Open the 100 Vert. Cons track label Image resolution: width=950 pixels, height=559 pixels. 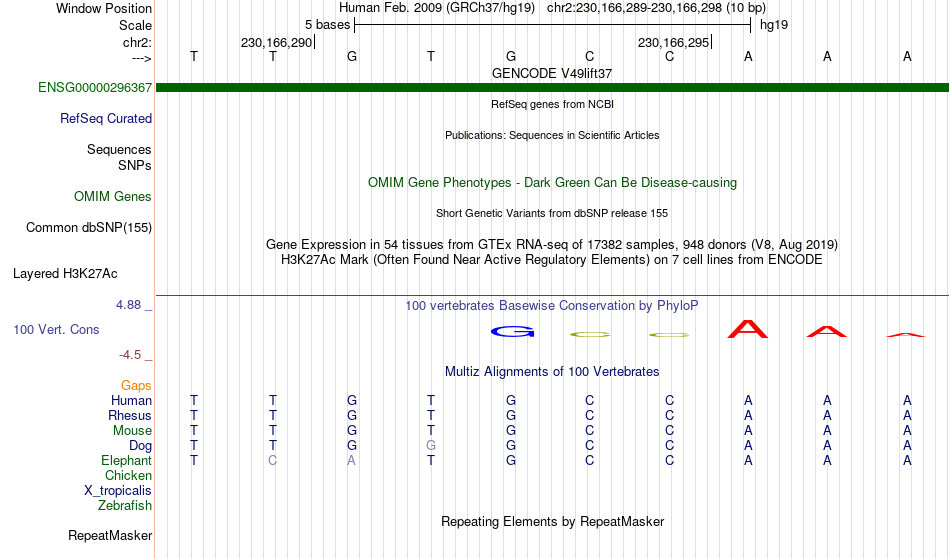[56, 329]
